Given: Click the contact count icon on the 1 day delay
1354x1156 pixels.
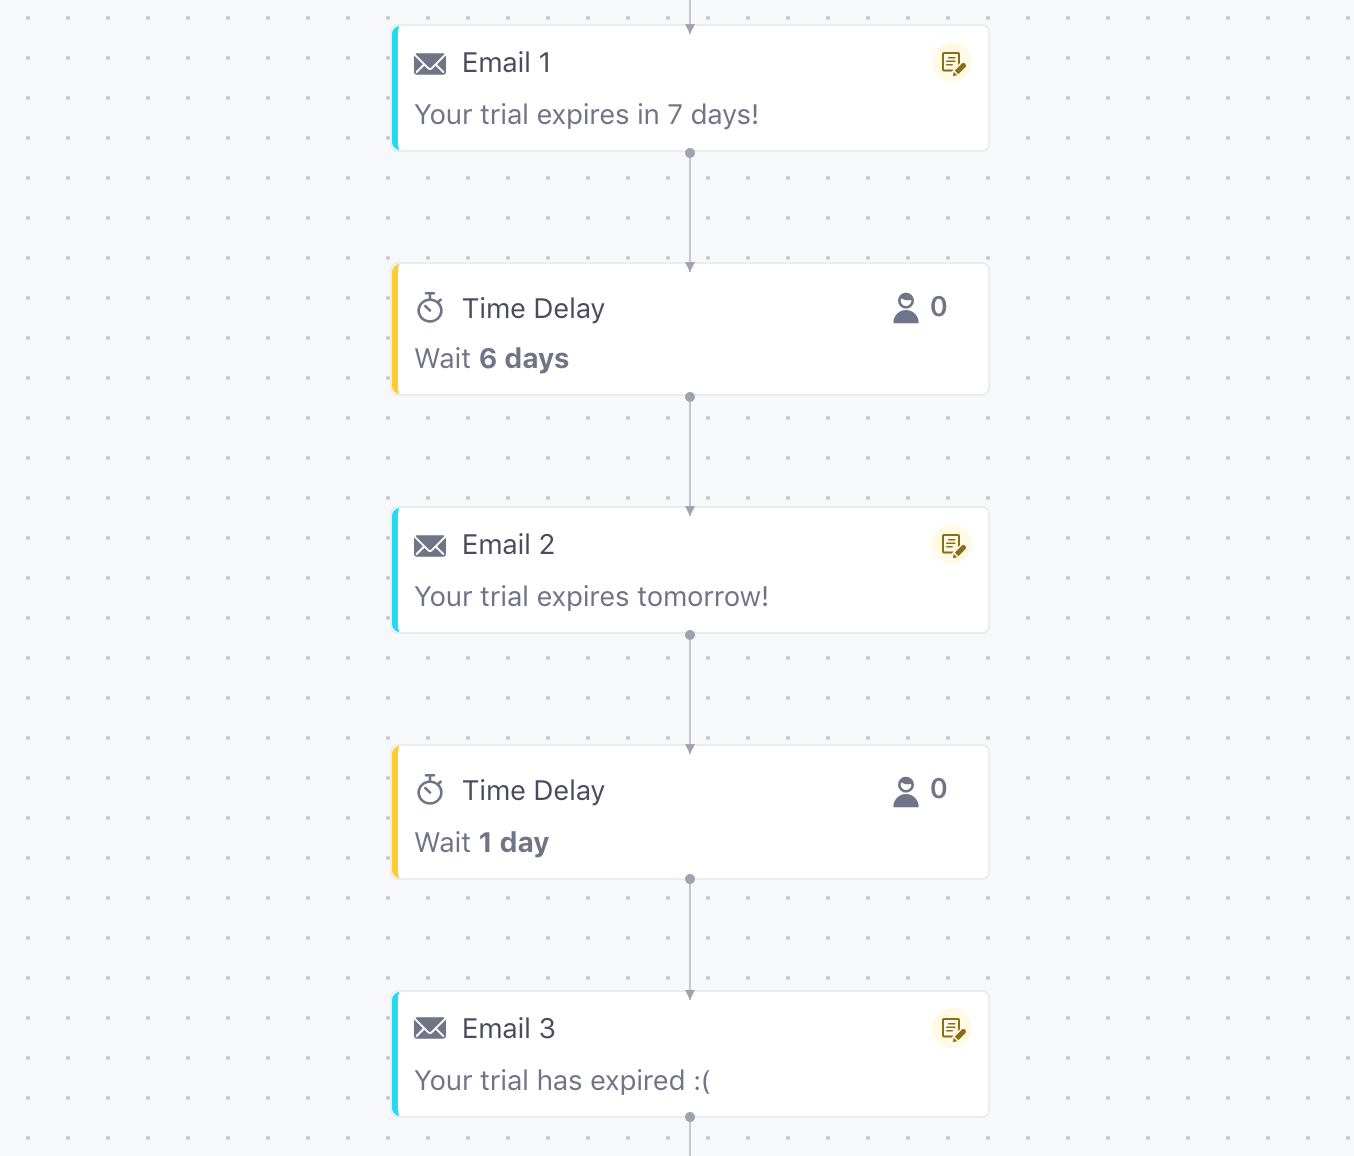Looking at the screenshot, I should tap(906, 792).
